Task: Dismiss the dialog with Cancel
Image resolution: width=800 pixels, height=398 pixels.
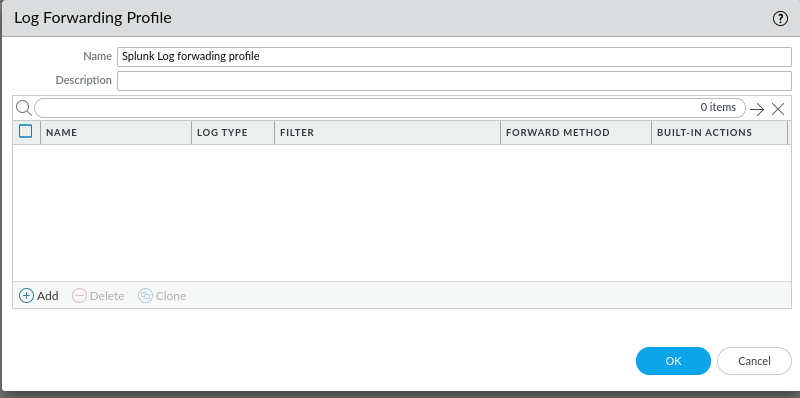Action: (x=754, y=361)
